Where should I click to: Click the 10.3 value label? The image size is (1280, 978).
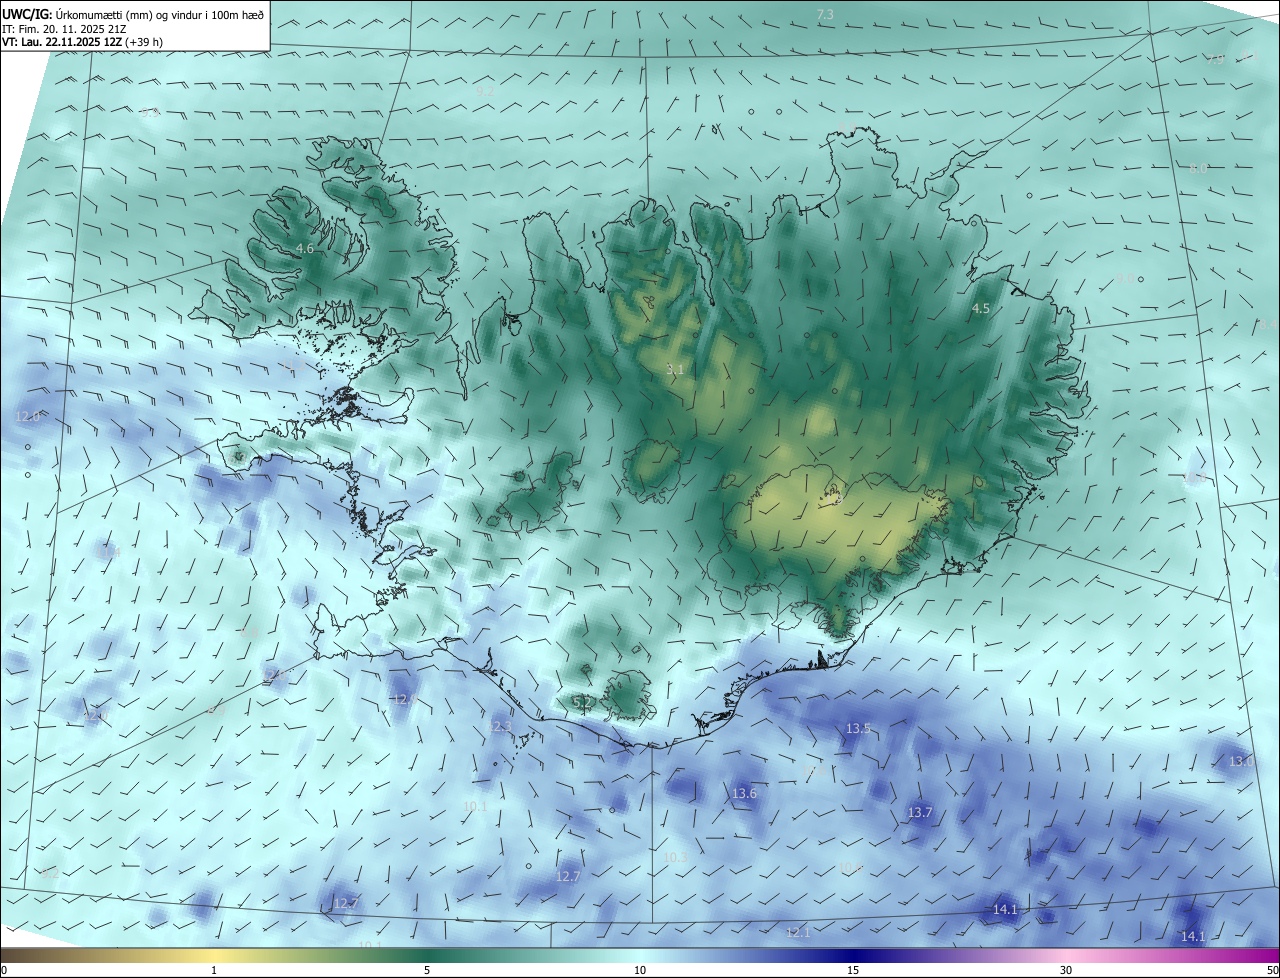pos(675,858)
